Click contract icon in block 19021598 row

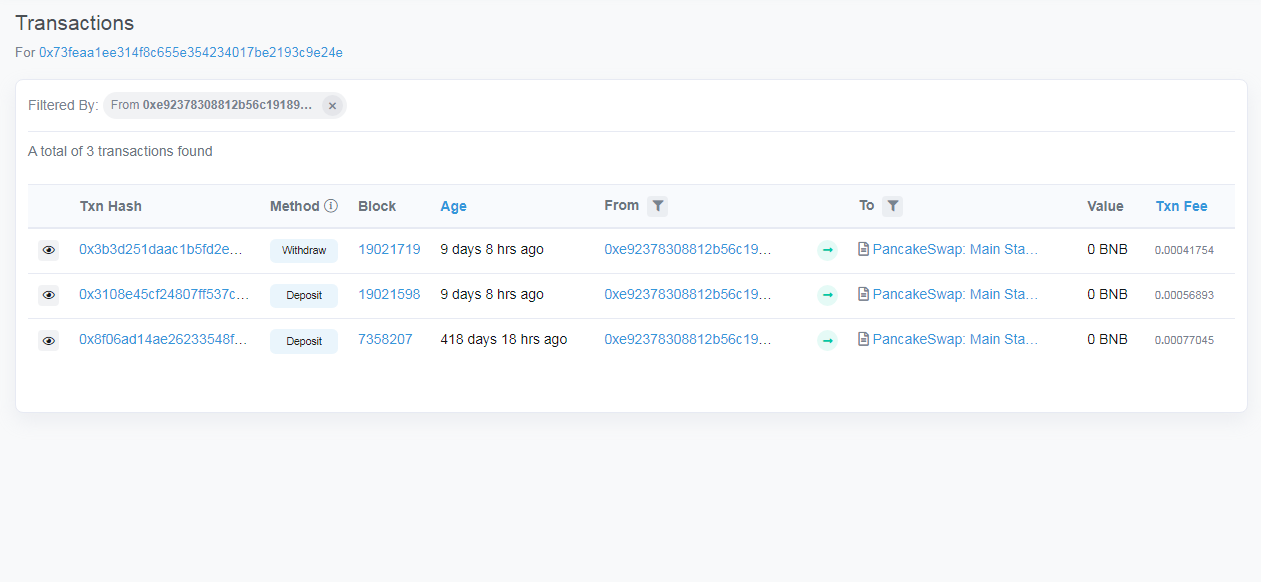click(863, 294)
